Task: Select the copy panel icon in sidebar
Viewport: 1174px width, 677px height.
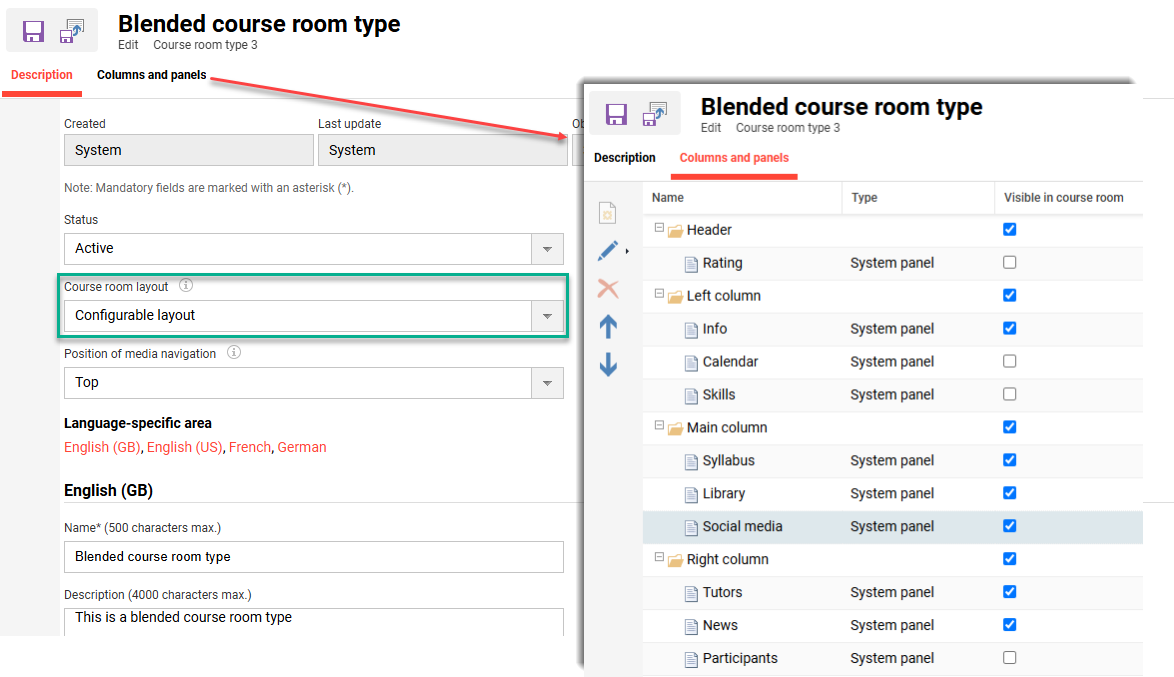Action: coord(608,212)
